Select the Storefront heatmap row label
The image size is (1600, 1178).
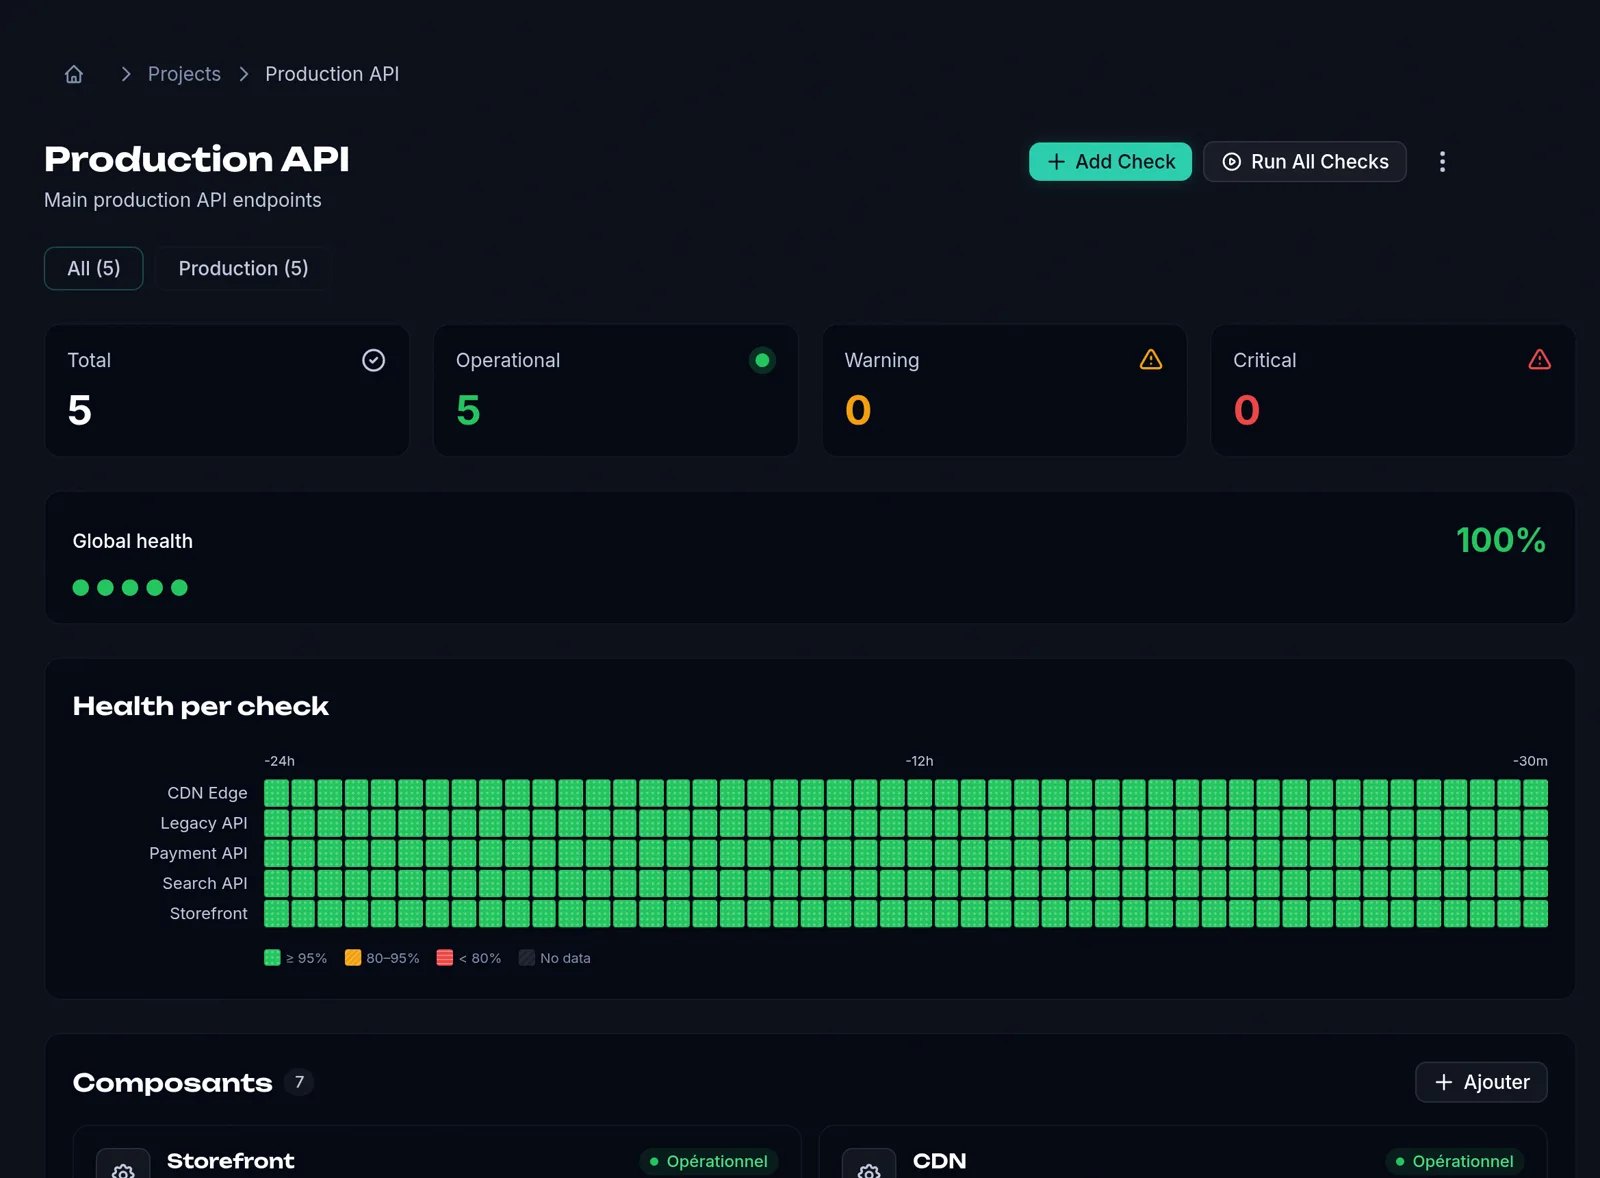tap(209, 913)
